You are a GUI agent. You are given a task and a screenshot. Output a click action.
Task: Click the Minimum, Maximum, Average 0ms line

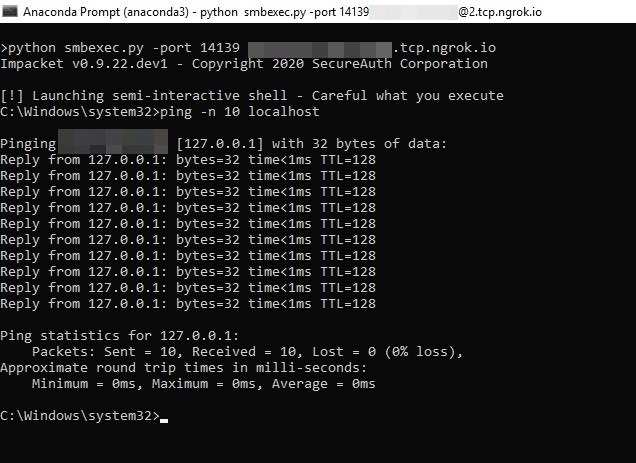(203, 384)
